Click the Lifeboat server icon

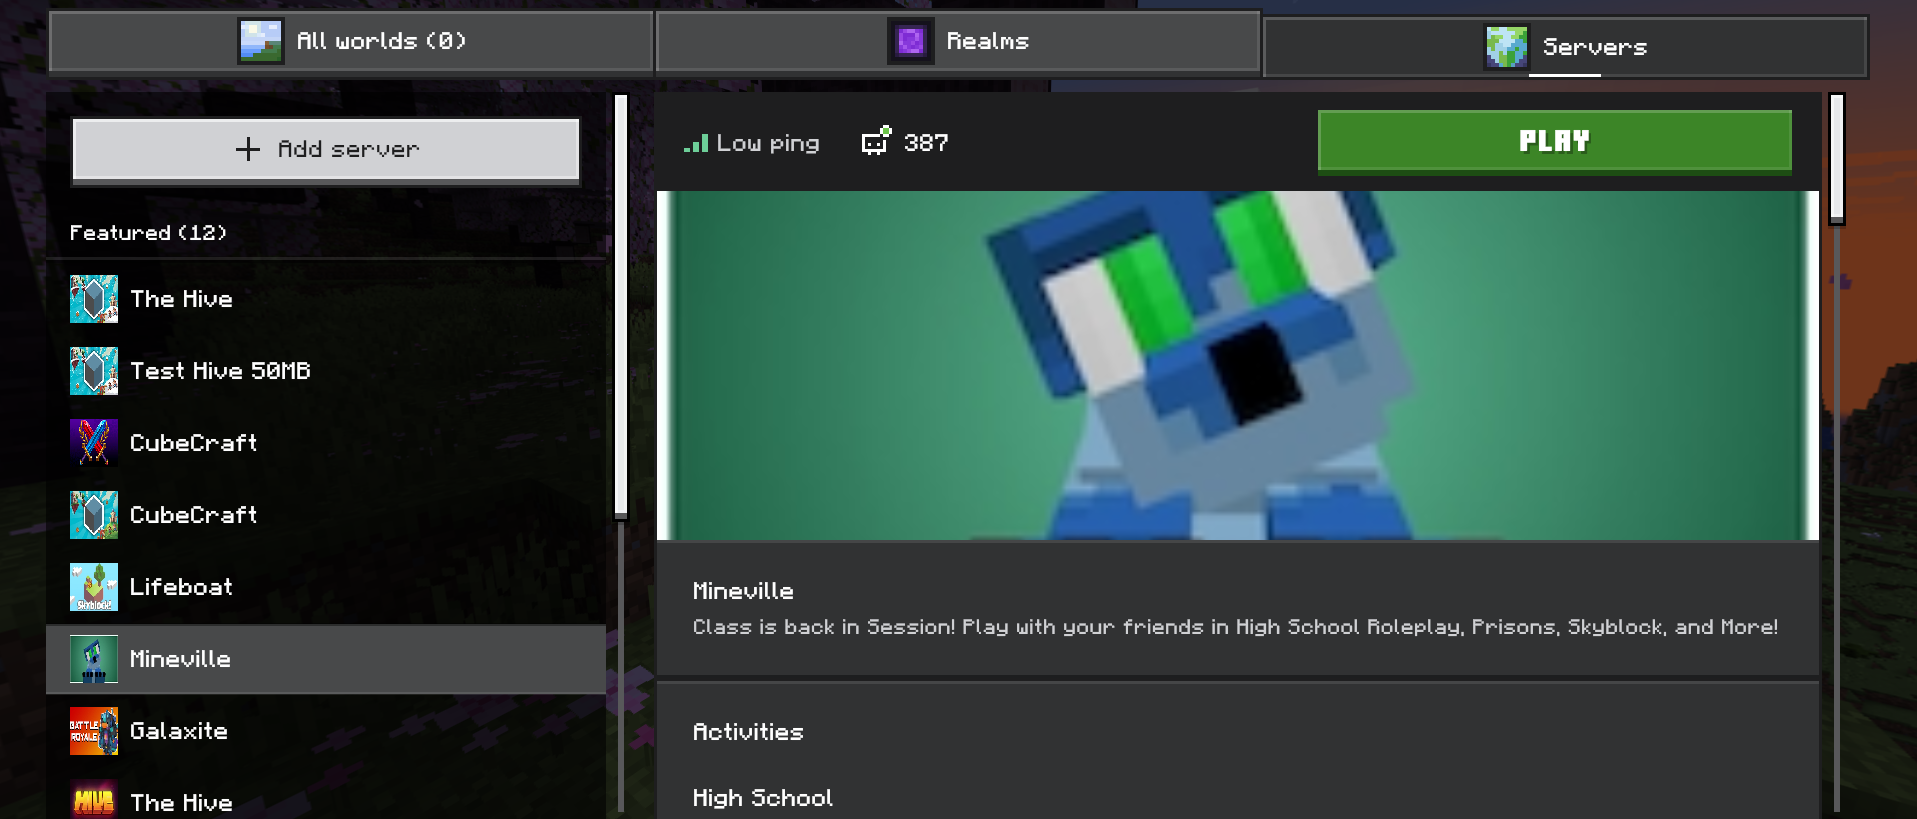click(94, 587)
